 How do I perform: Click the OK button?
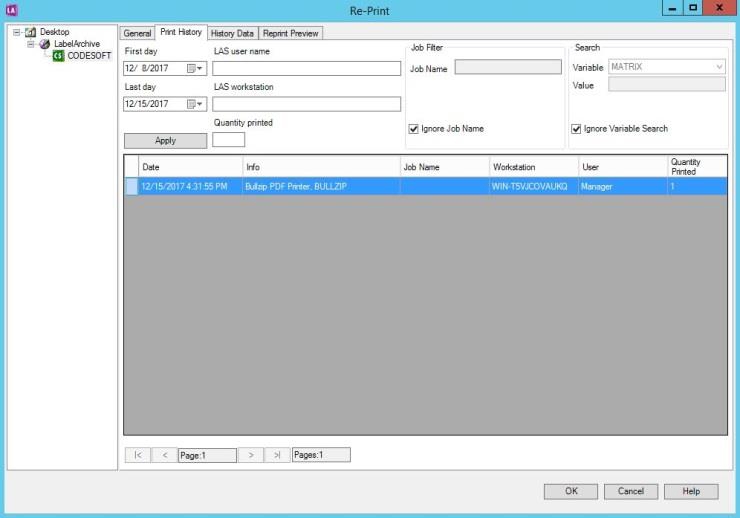pyautogui.click(x=571, y=491)
